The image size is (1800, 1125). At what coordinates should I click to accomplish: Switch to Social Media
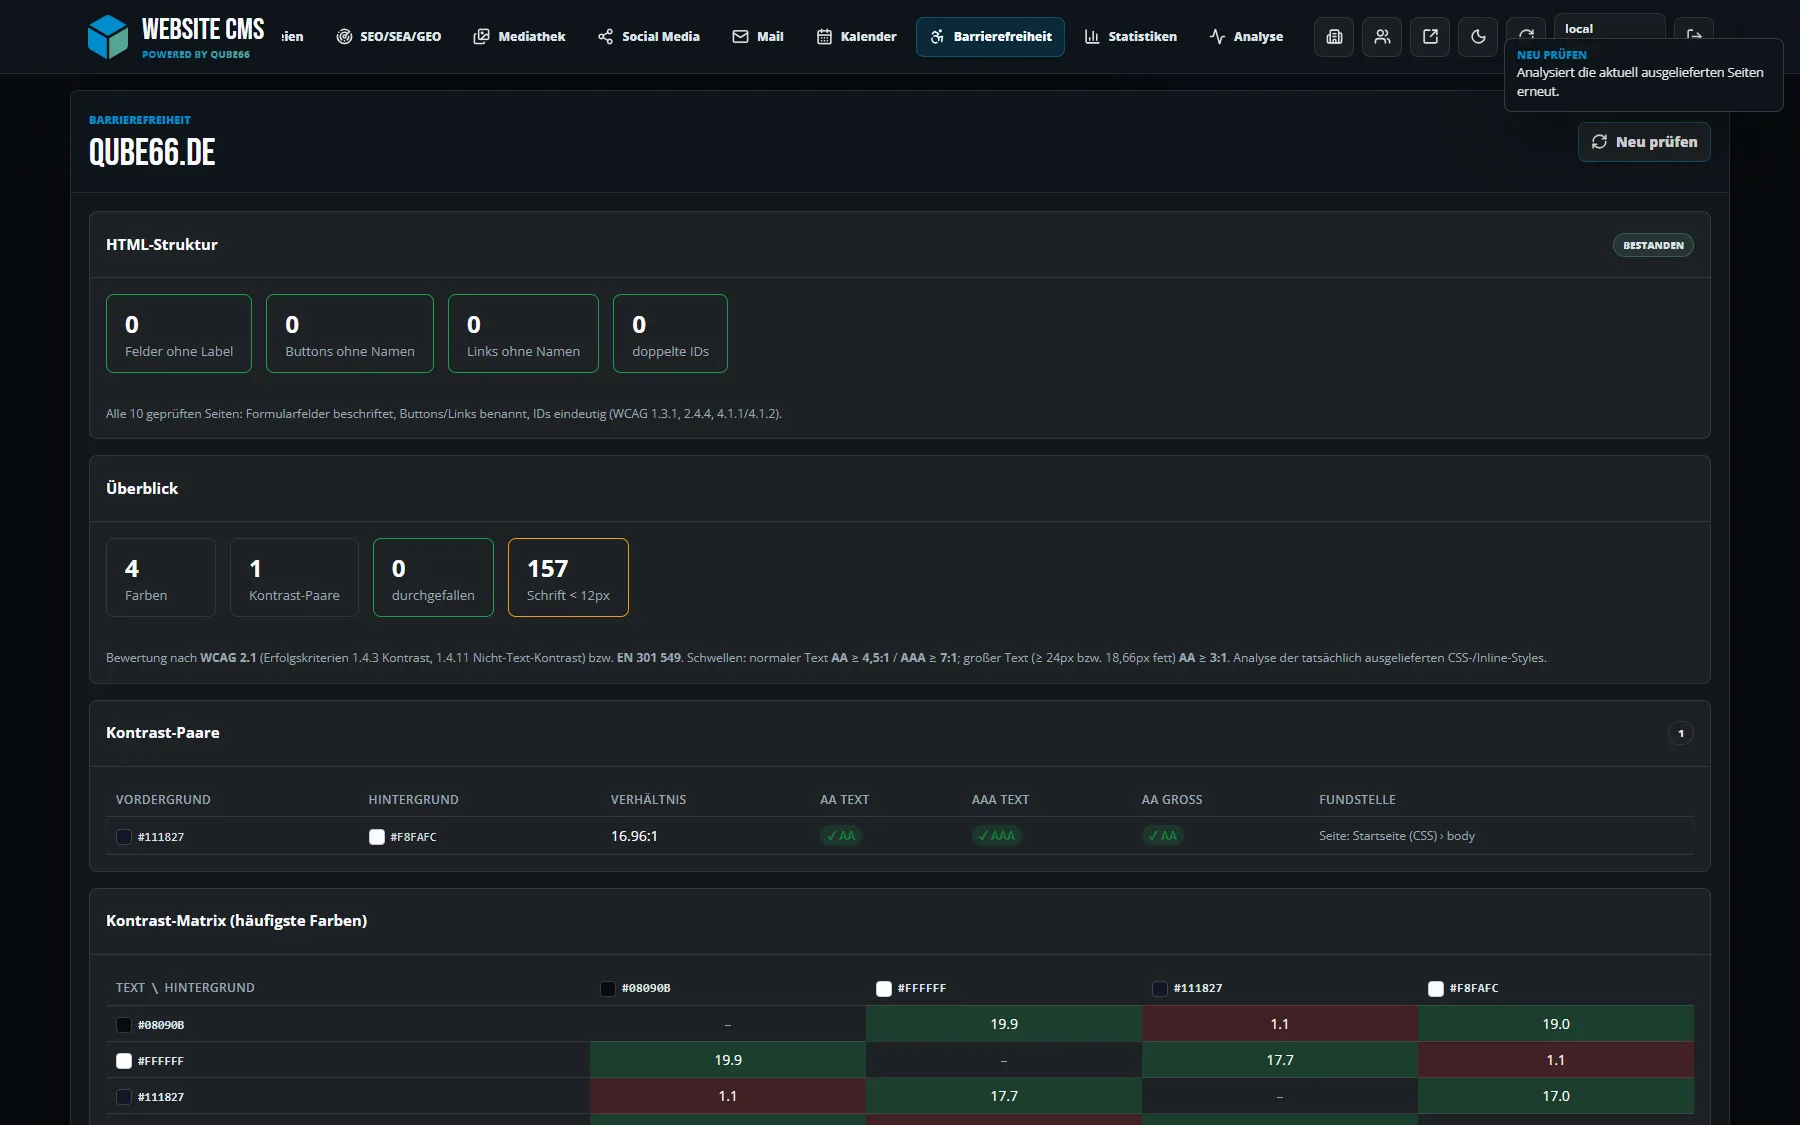point(649,37)
